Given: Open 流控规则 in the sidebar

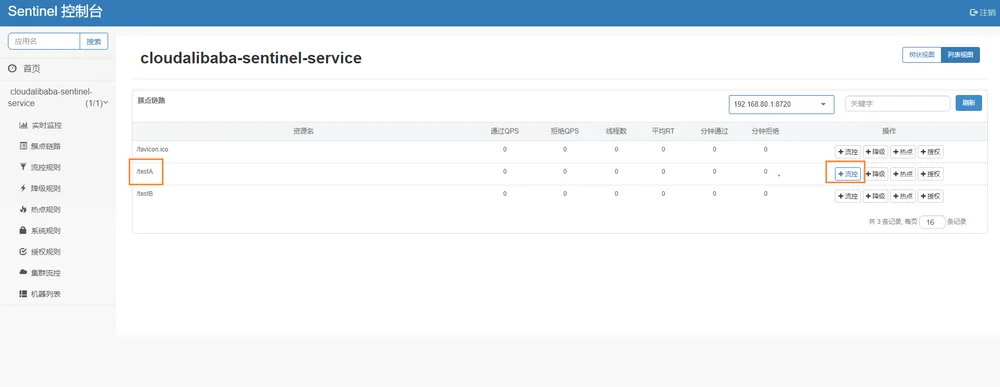Looking at the screenshot, I should coord(41,167).
